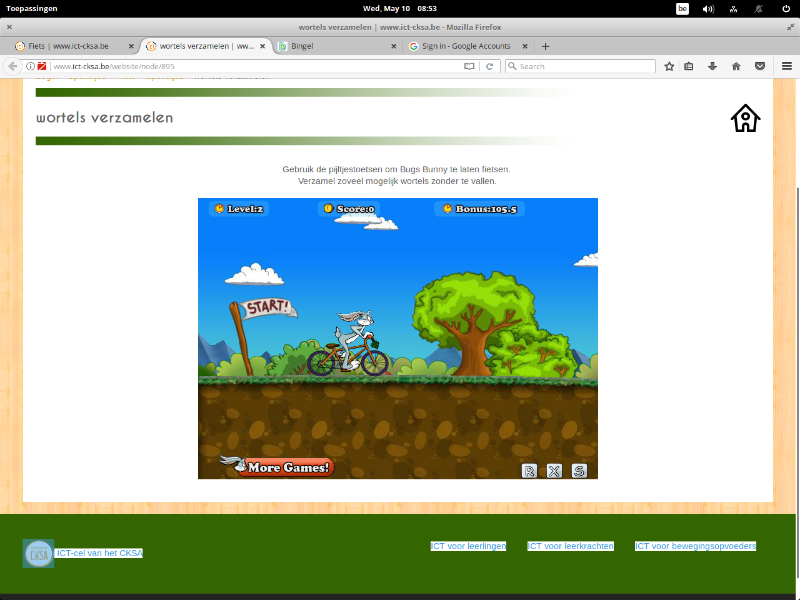
Task: Open ICT-cel van het CKSA link
Action: [99, 553]
